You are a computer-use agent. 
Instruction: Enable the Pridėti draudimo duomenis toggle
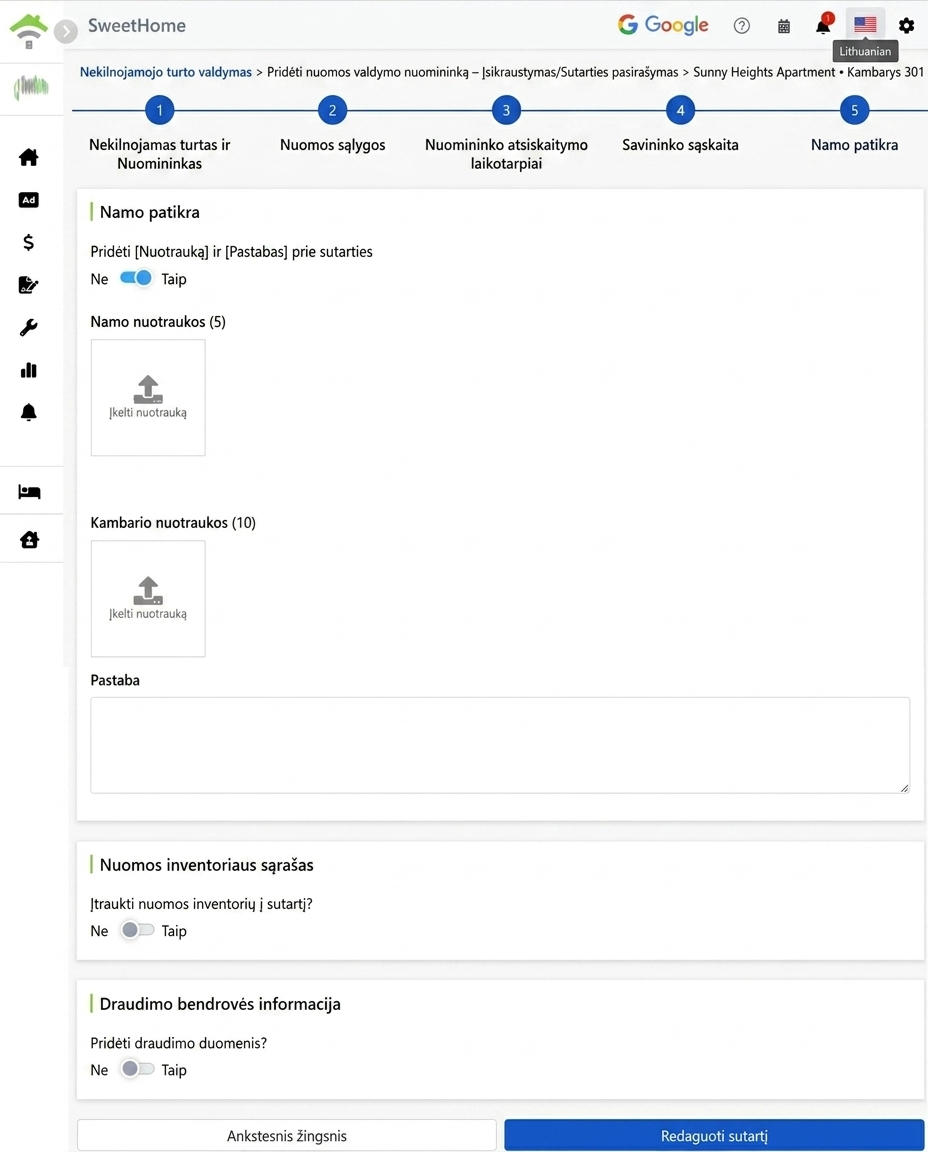tap(137, 1069)
